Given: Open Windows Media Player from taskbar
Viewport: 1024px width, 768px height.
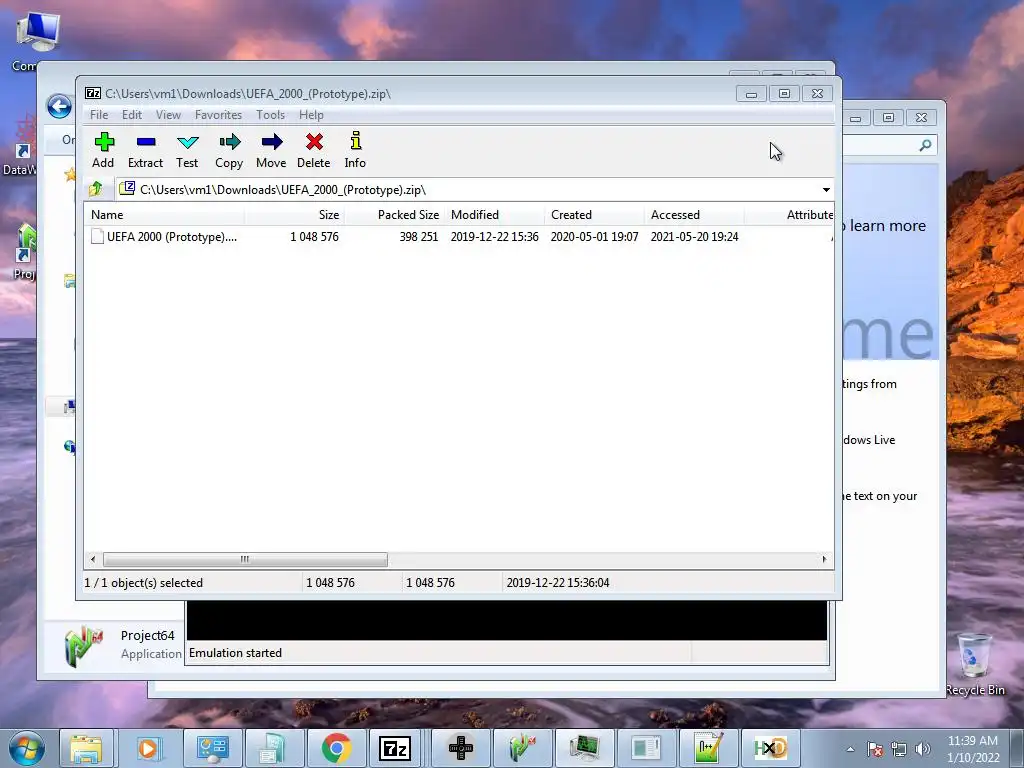Looking at the screenshot, I should pyautogui.click(x=148, y=748).
